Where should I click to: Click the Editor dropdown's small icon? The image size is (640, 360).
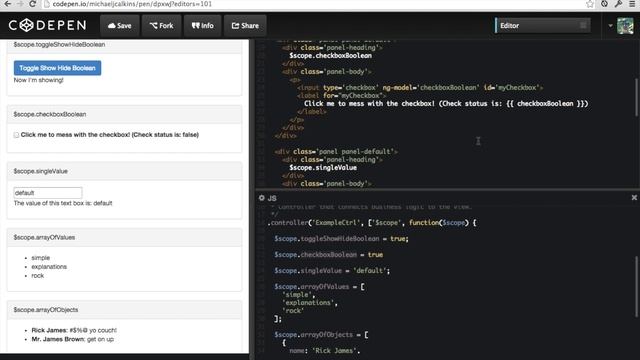(x=583, y=25)
